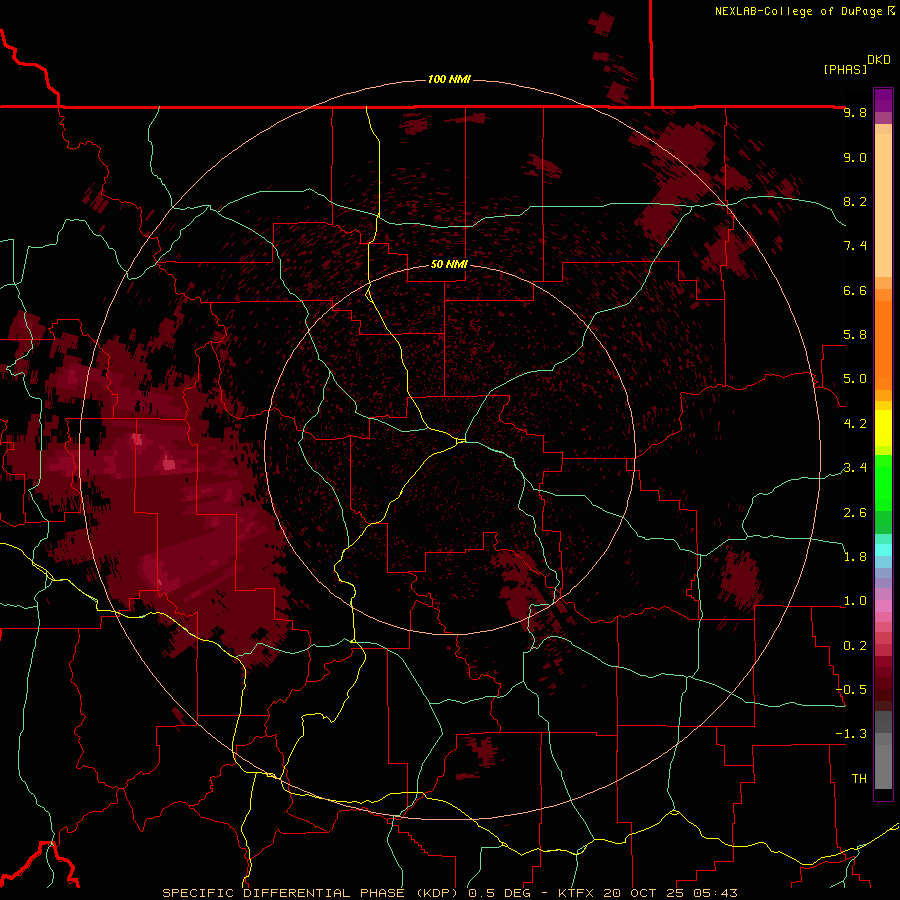The image size is (900, 900).
Task: Click the TH label on legend
Action: (x=859, y=779)
